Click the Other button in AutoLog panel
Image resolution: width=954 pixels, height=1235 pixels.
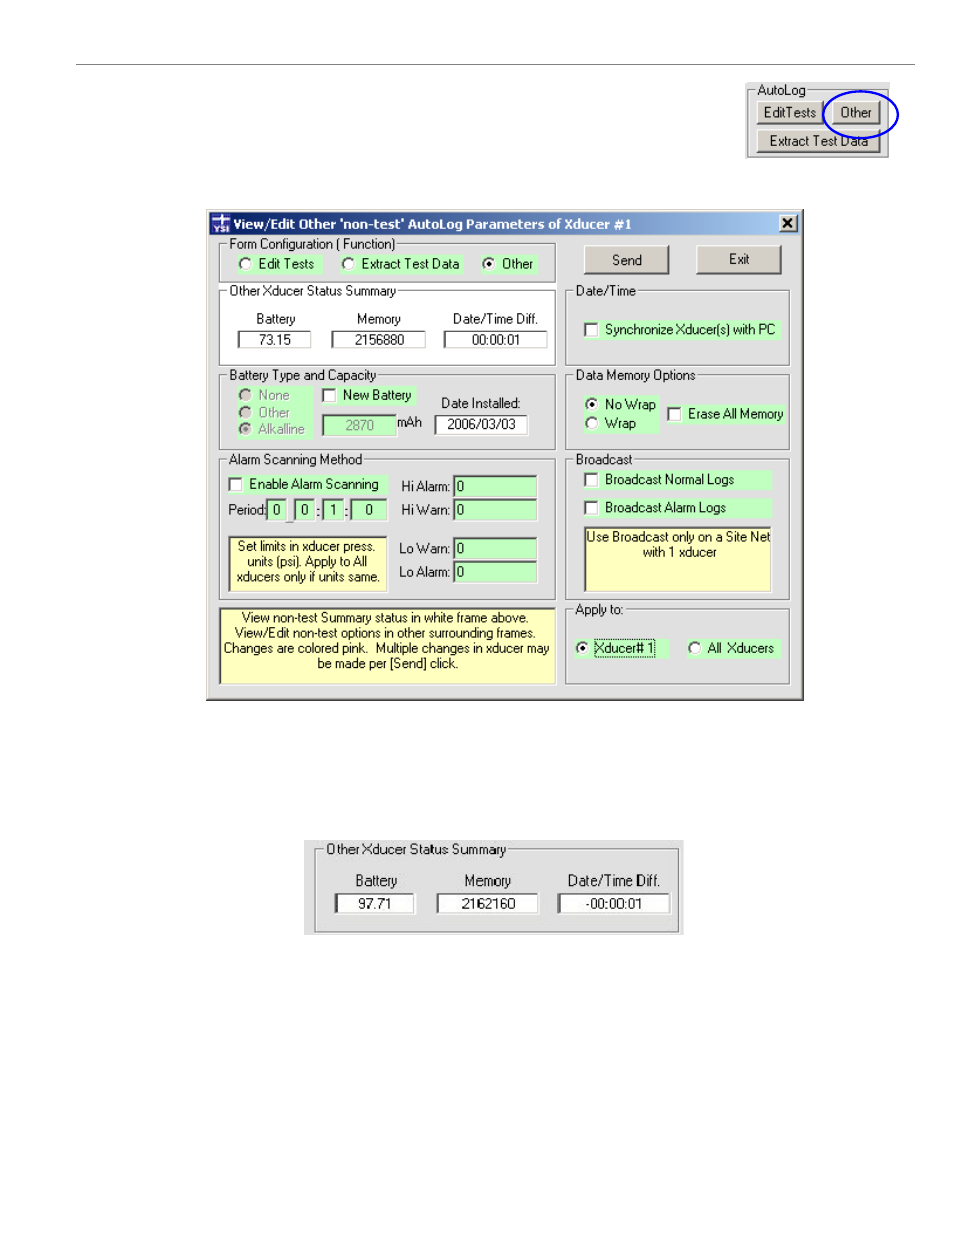pyautogui.click(x=856, y=113)
